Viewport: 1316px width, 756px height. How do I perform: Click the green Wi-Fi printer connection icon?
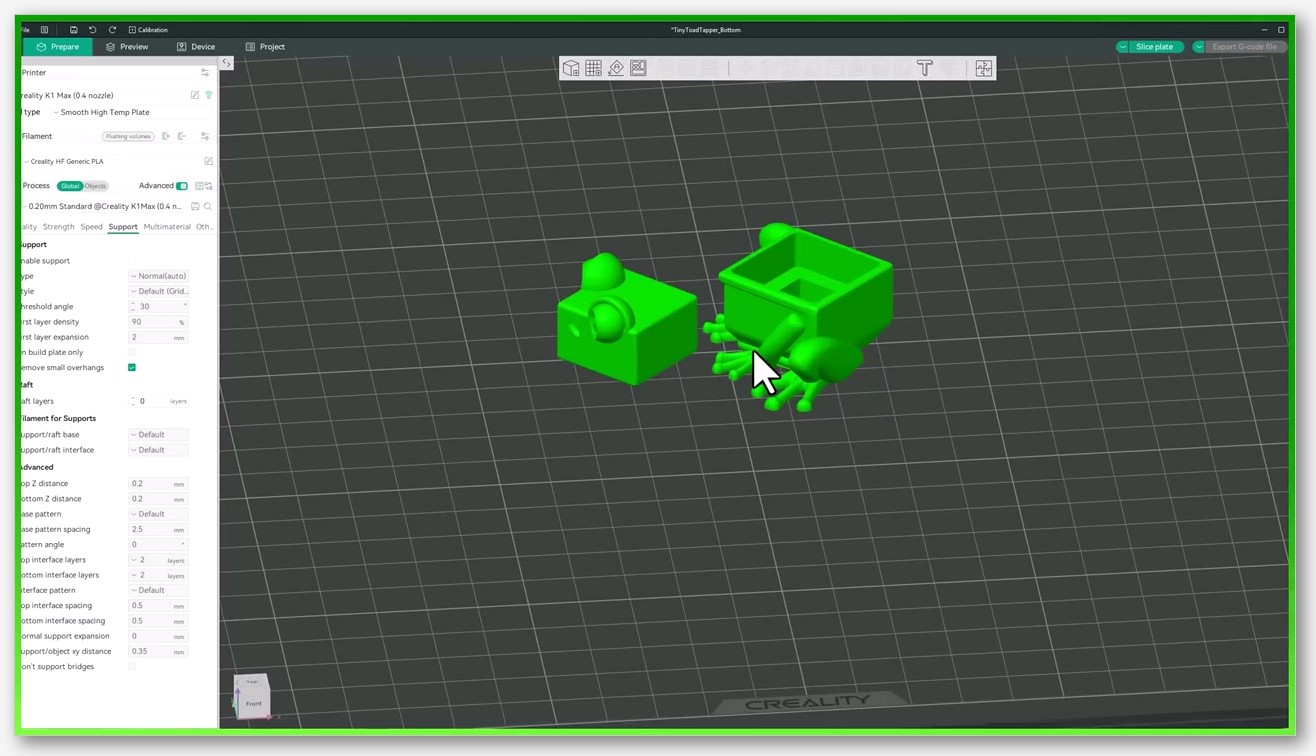coord(208,95)
